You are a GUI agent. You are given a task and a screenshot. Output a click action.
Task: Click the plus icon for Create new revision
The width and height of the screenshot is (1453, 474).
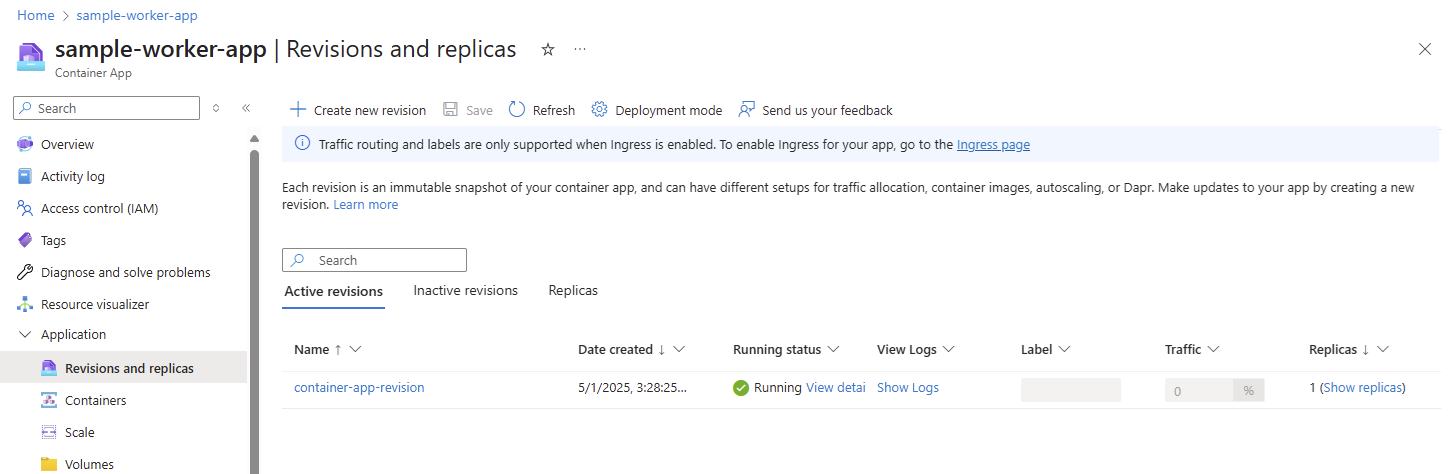[297, 110]
